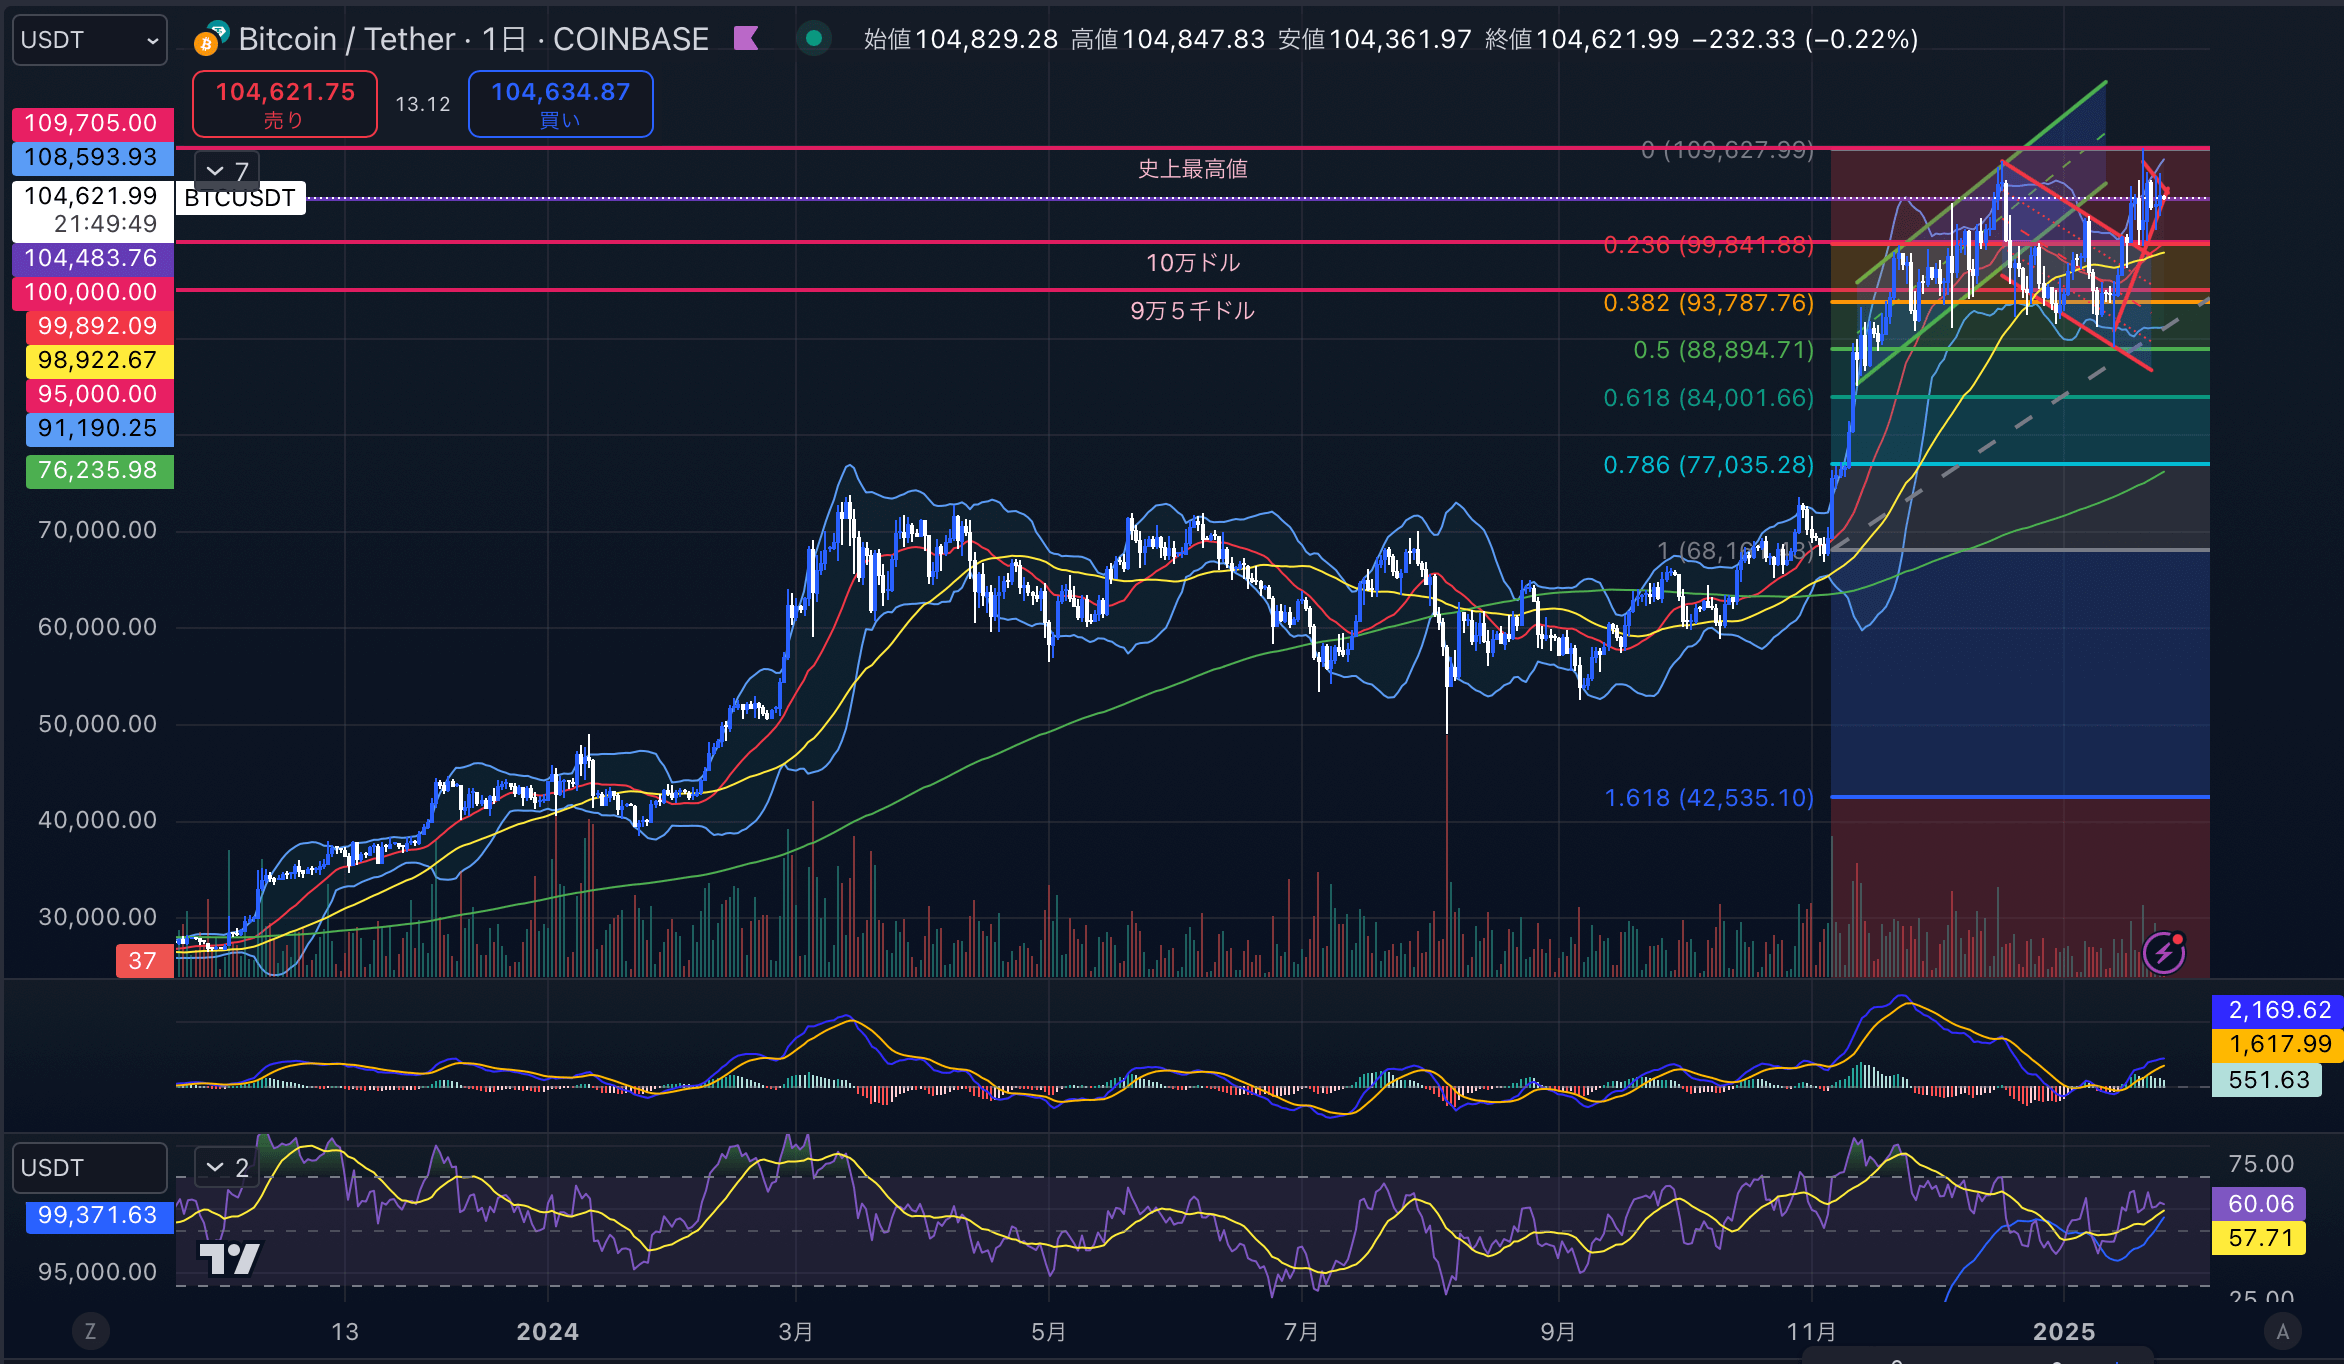Click the Z timezone button at bottom left
The image size is (2344, 1364).
(x=90, y=1331)
